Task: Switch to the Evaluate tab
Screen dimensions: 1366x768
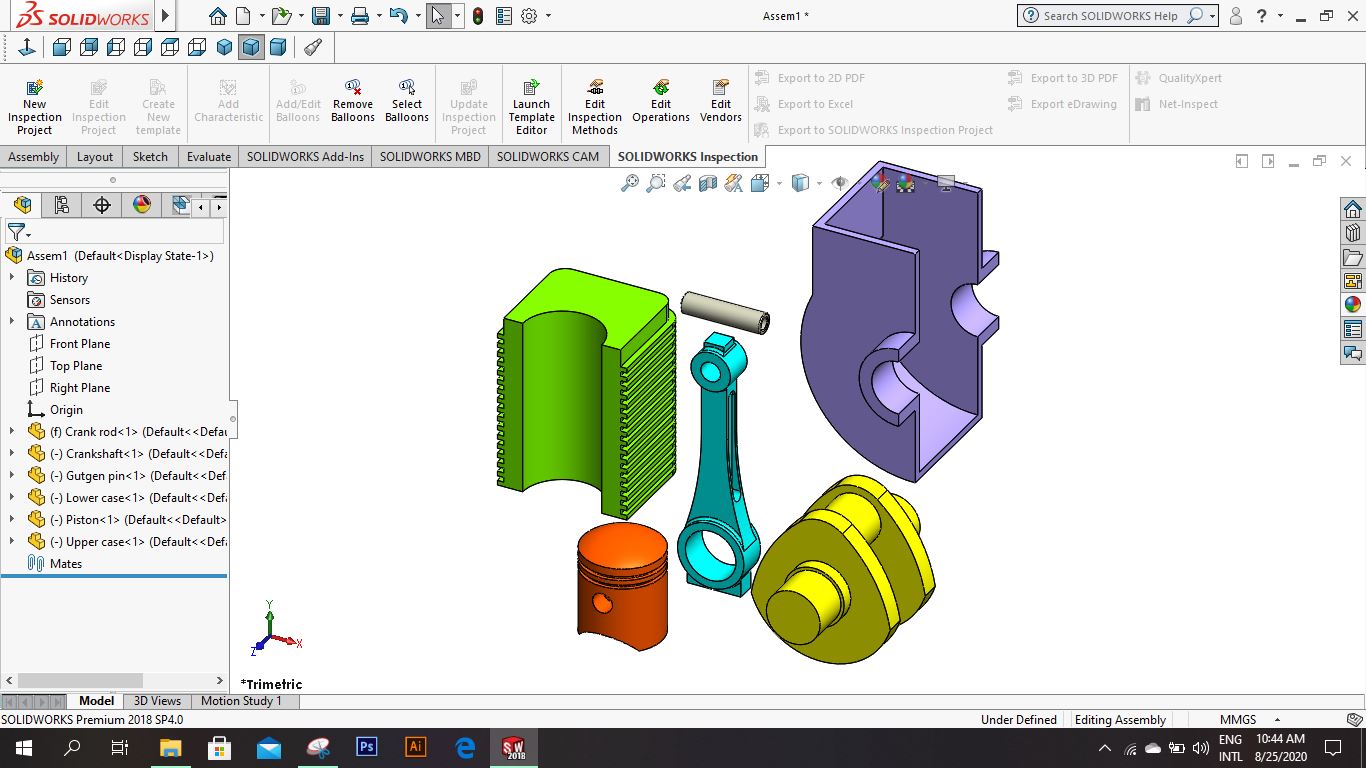Action: [209, 157]
